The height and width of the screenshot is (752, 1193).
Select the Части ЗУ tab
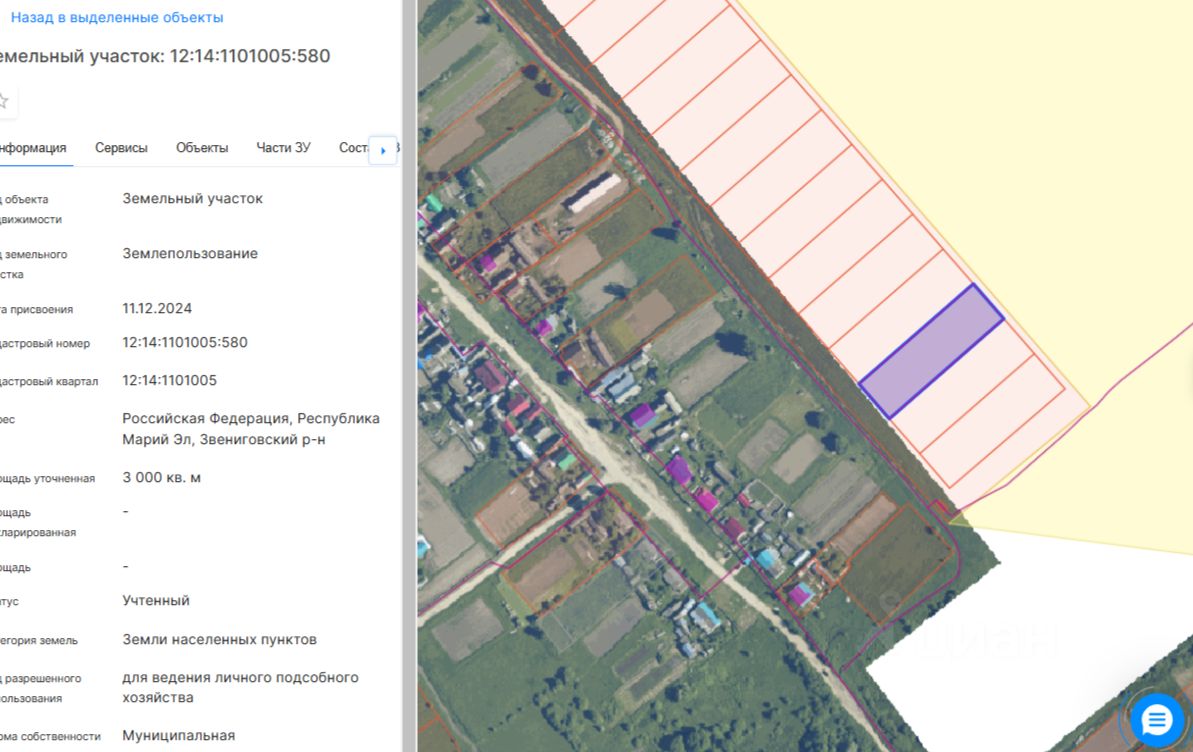tap(283, 148)
